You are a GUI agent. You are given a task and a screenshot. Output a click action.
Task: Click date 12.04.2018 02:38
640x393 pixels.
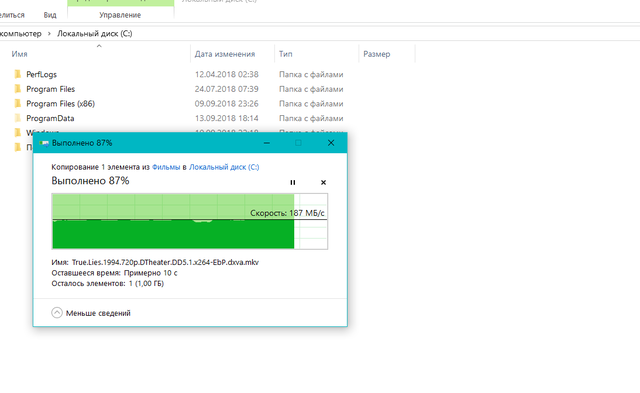(227, 74)
